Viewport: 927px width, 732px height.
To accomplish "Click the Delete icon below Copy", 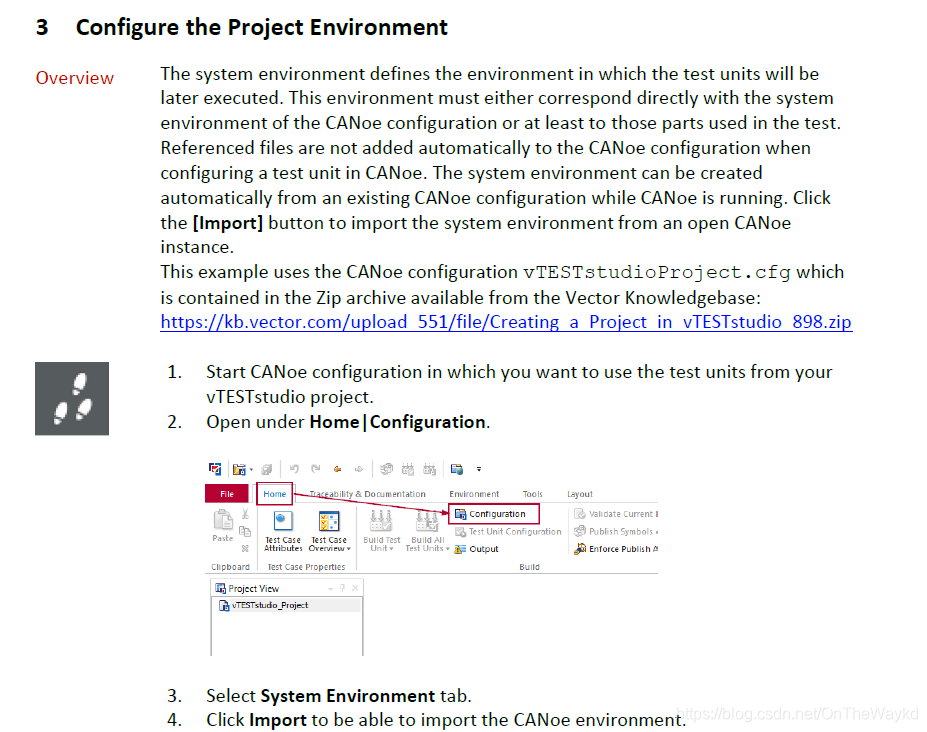I will click(x=245, y=548).
